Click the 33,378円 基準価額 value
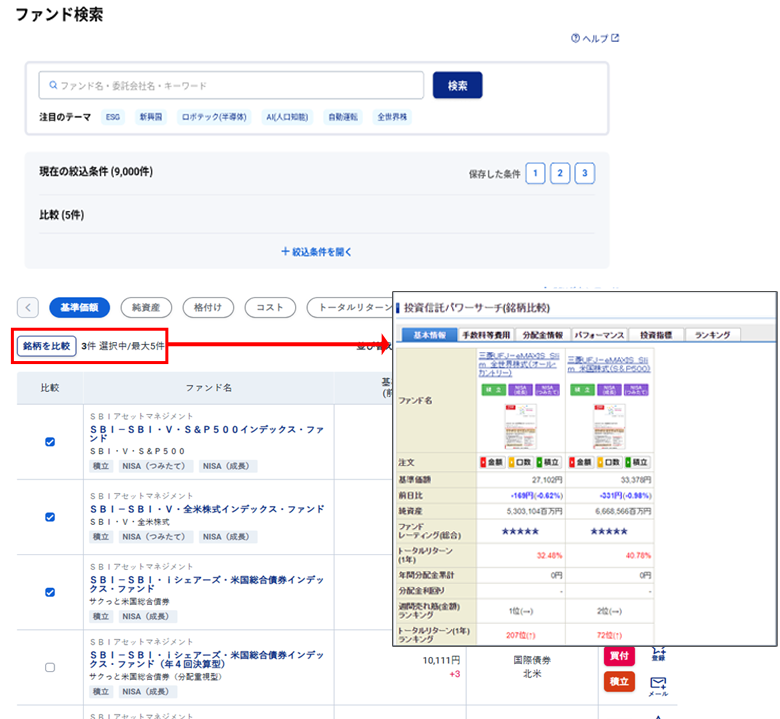Image resolution: width=780 pixels, height=719 pixels. (x=636, y=480)
